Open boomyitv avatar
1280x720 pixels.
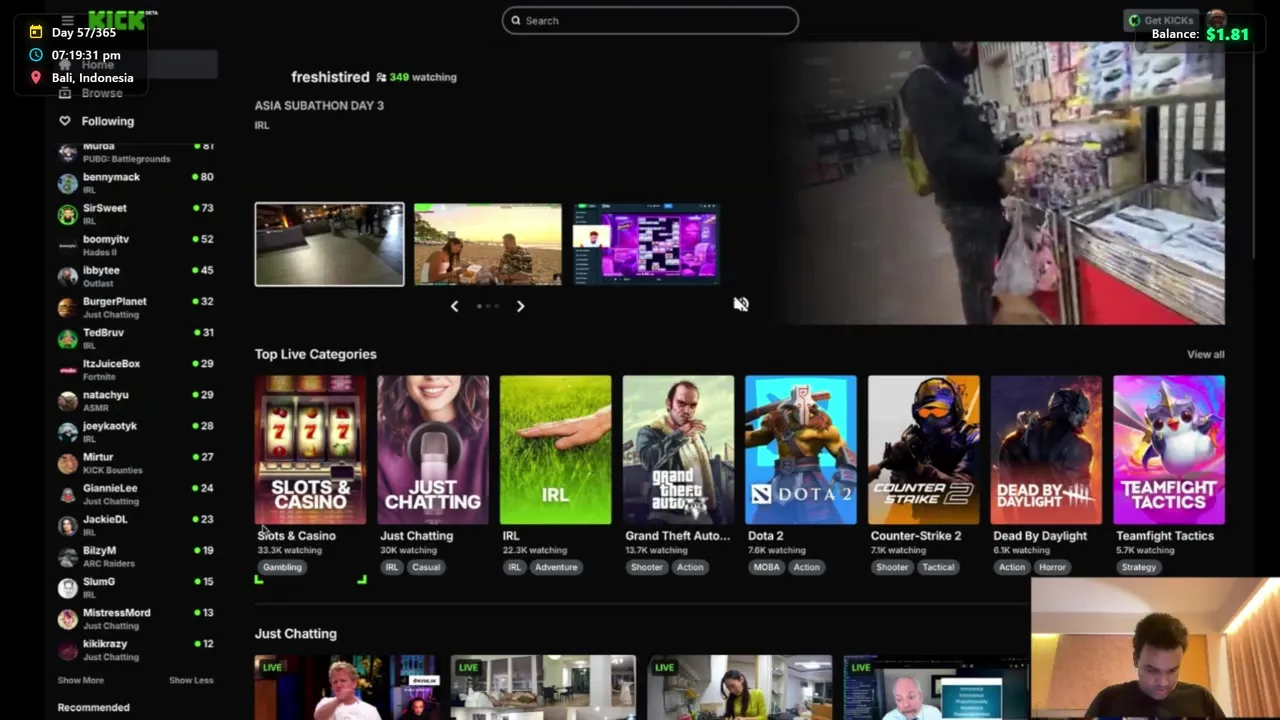67,245
